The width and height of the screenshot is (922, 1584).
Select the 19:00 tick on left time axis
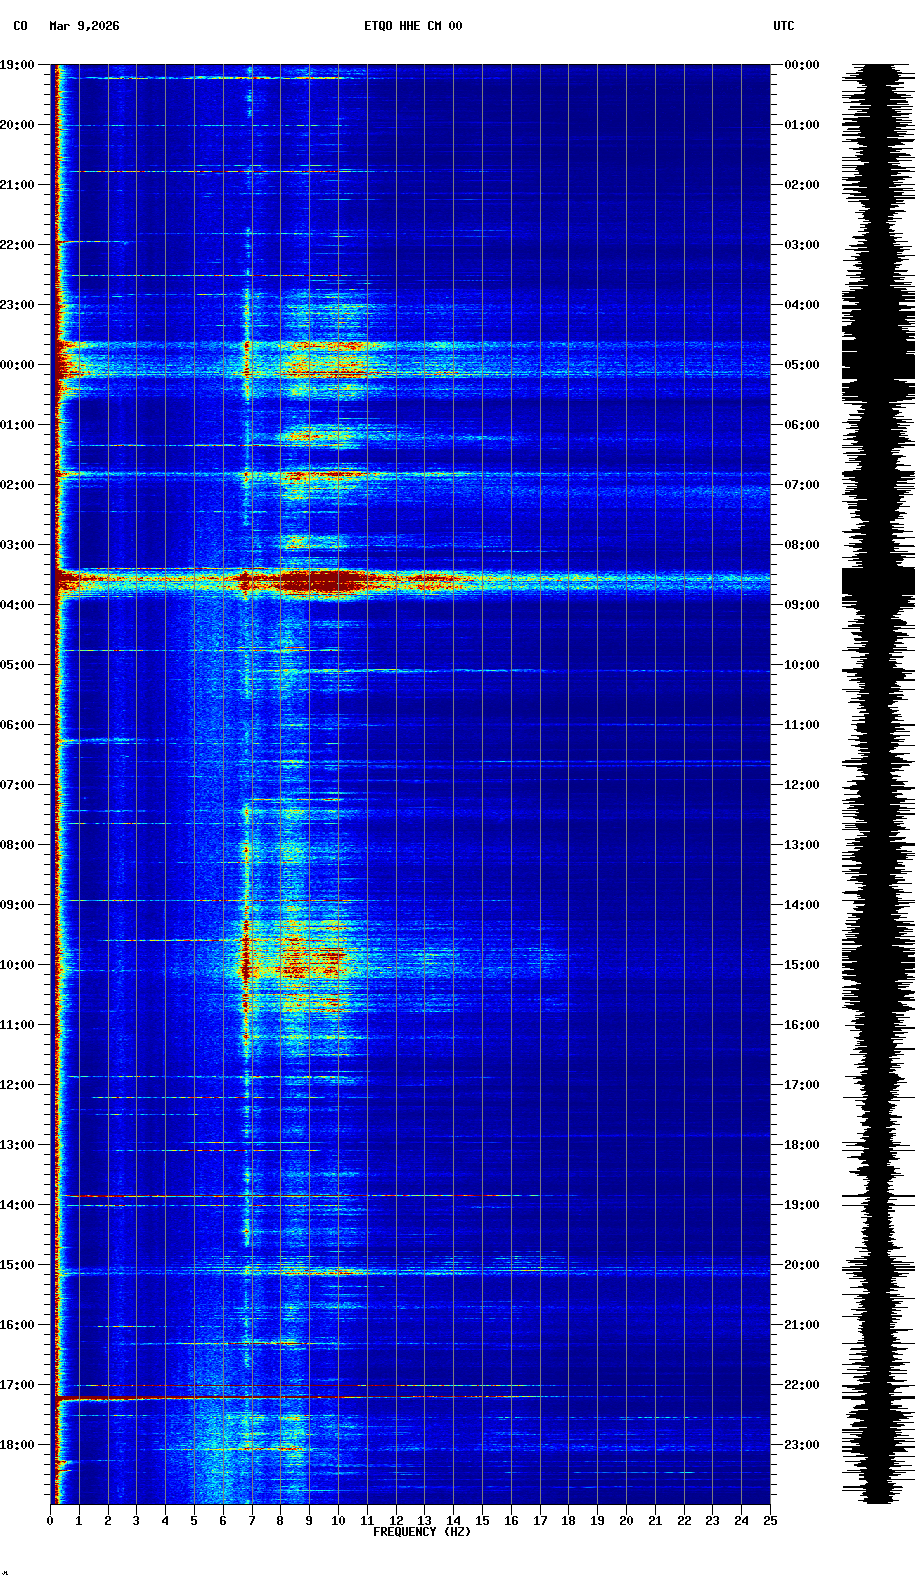(18, 65)
